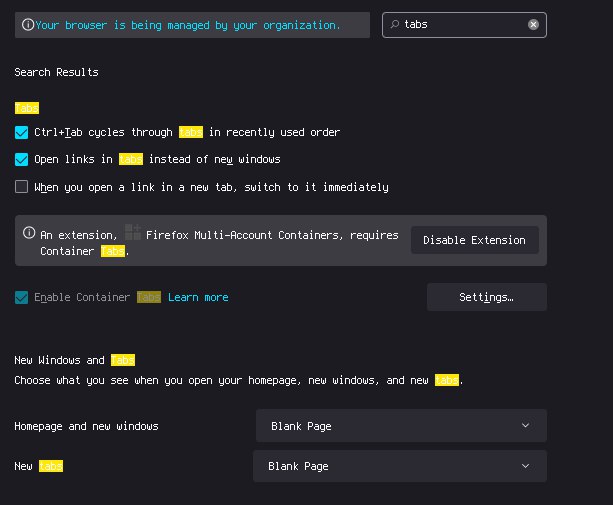The width and height of the screenshot is (613, 505).
Task: Click 'When you open a link' label text
Action: (212, 187)
